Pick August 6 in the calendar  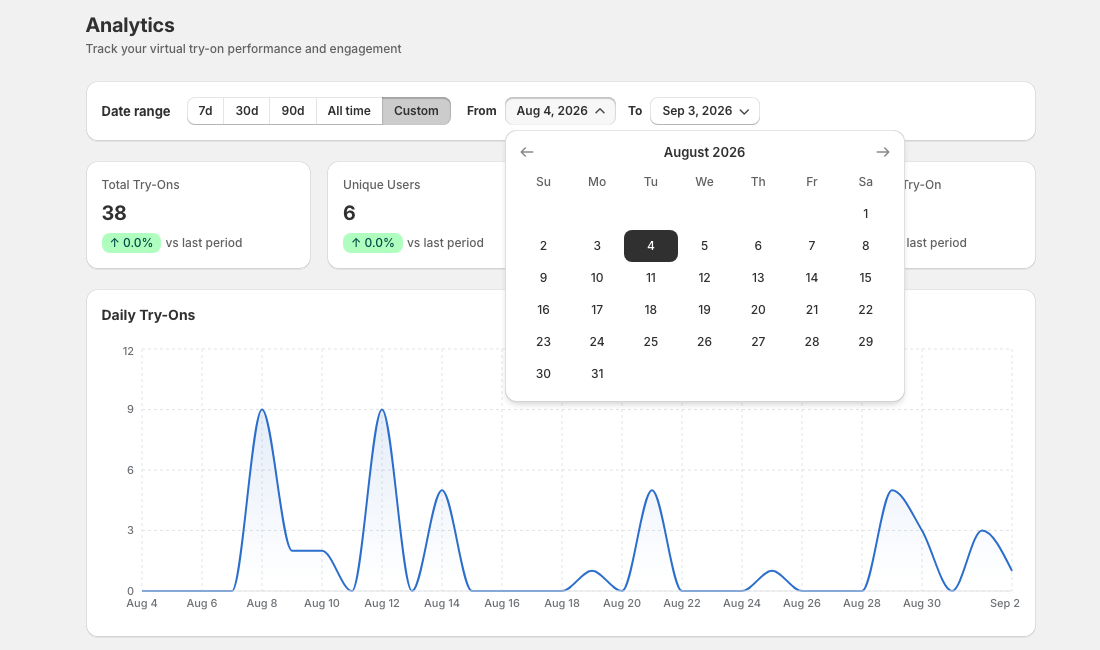point(758,246)
